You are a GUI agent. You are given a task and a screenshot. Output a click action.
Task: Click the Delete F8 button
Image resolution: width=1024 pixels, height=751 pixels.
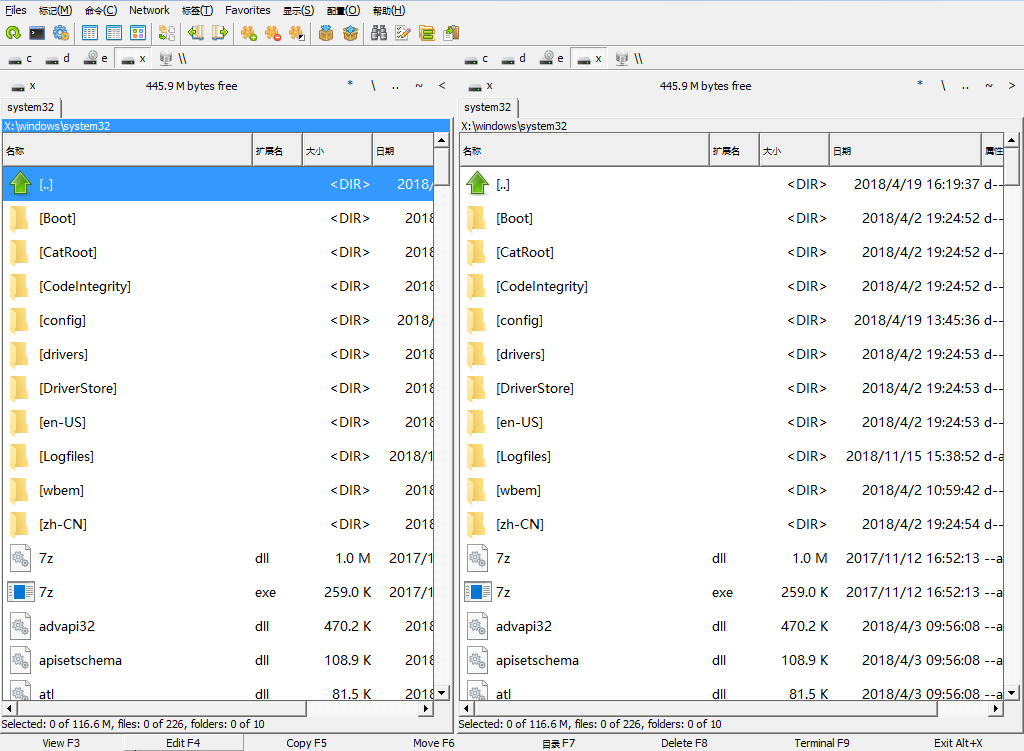[684, 743]
